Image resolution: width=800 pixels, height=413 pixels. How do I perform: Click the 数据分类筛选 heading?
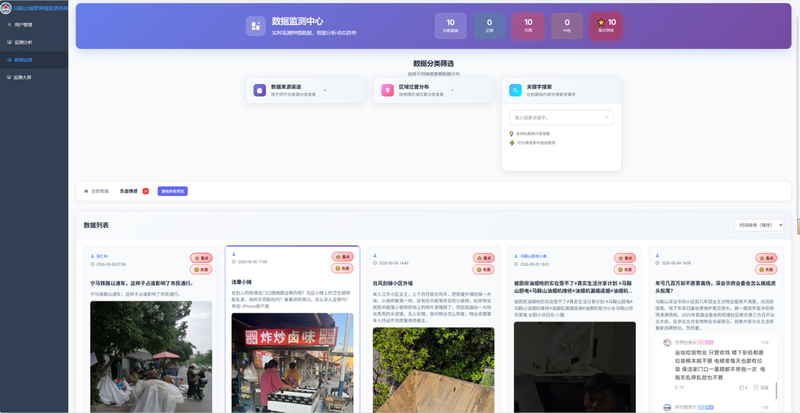pos(433,64)
